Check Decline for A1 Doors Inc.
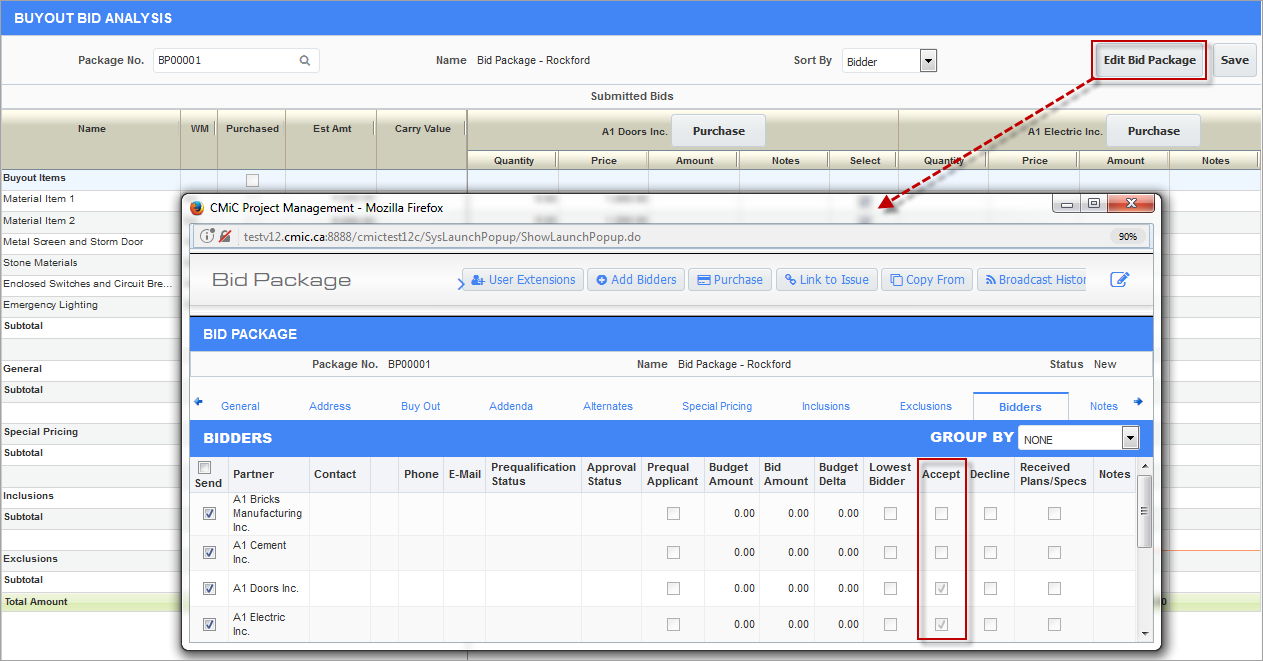 pos(990,589)
